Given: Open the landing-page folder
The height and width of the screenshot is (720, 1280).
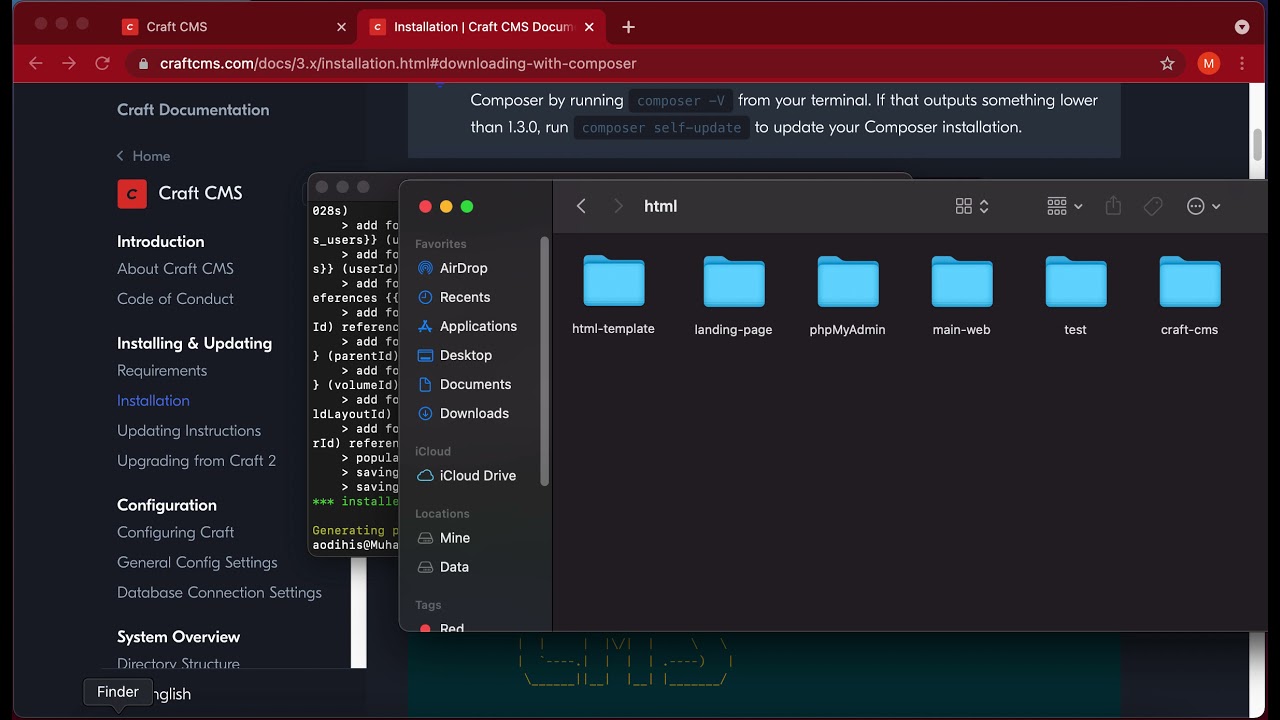Looking at the screenshot, I should pos(733,294).
